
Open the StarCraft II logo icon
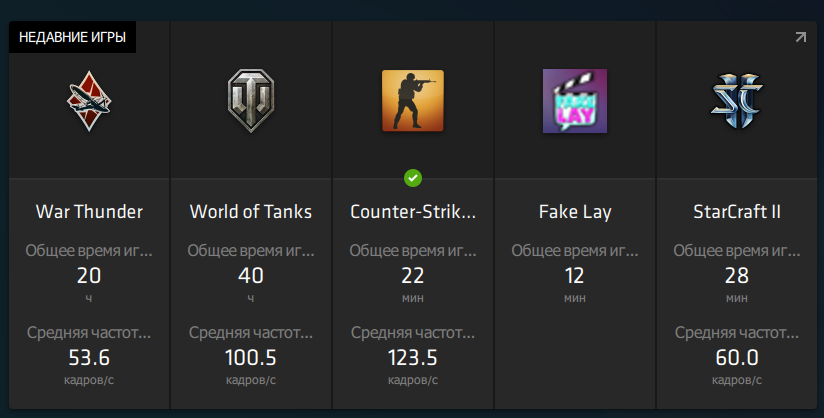click(x=736, y=101)
